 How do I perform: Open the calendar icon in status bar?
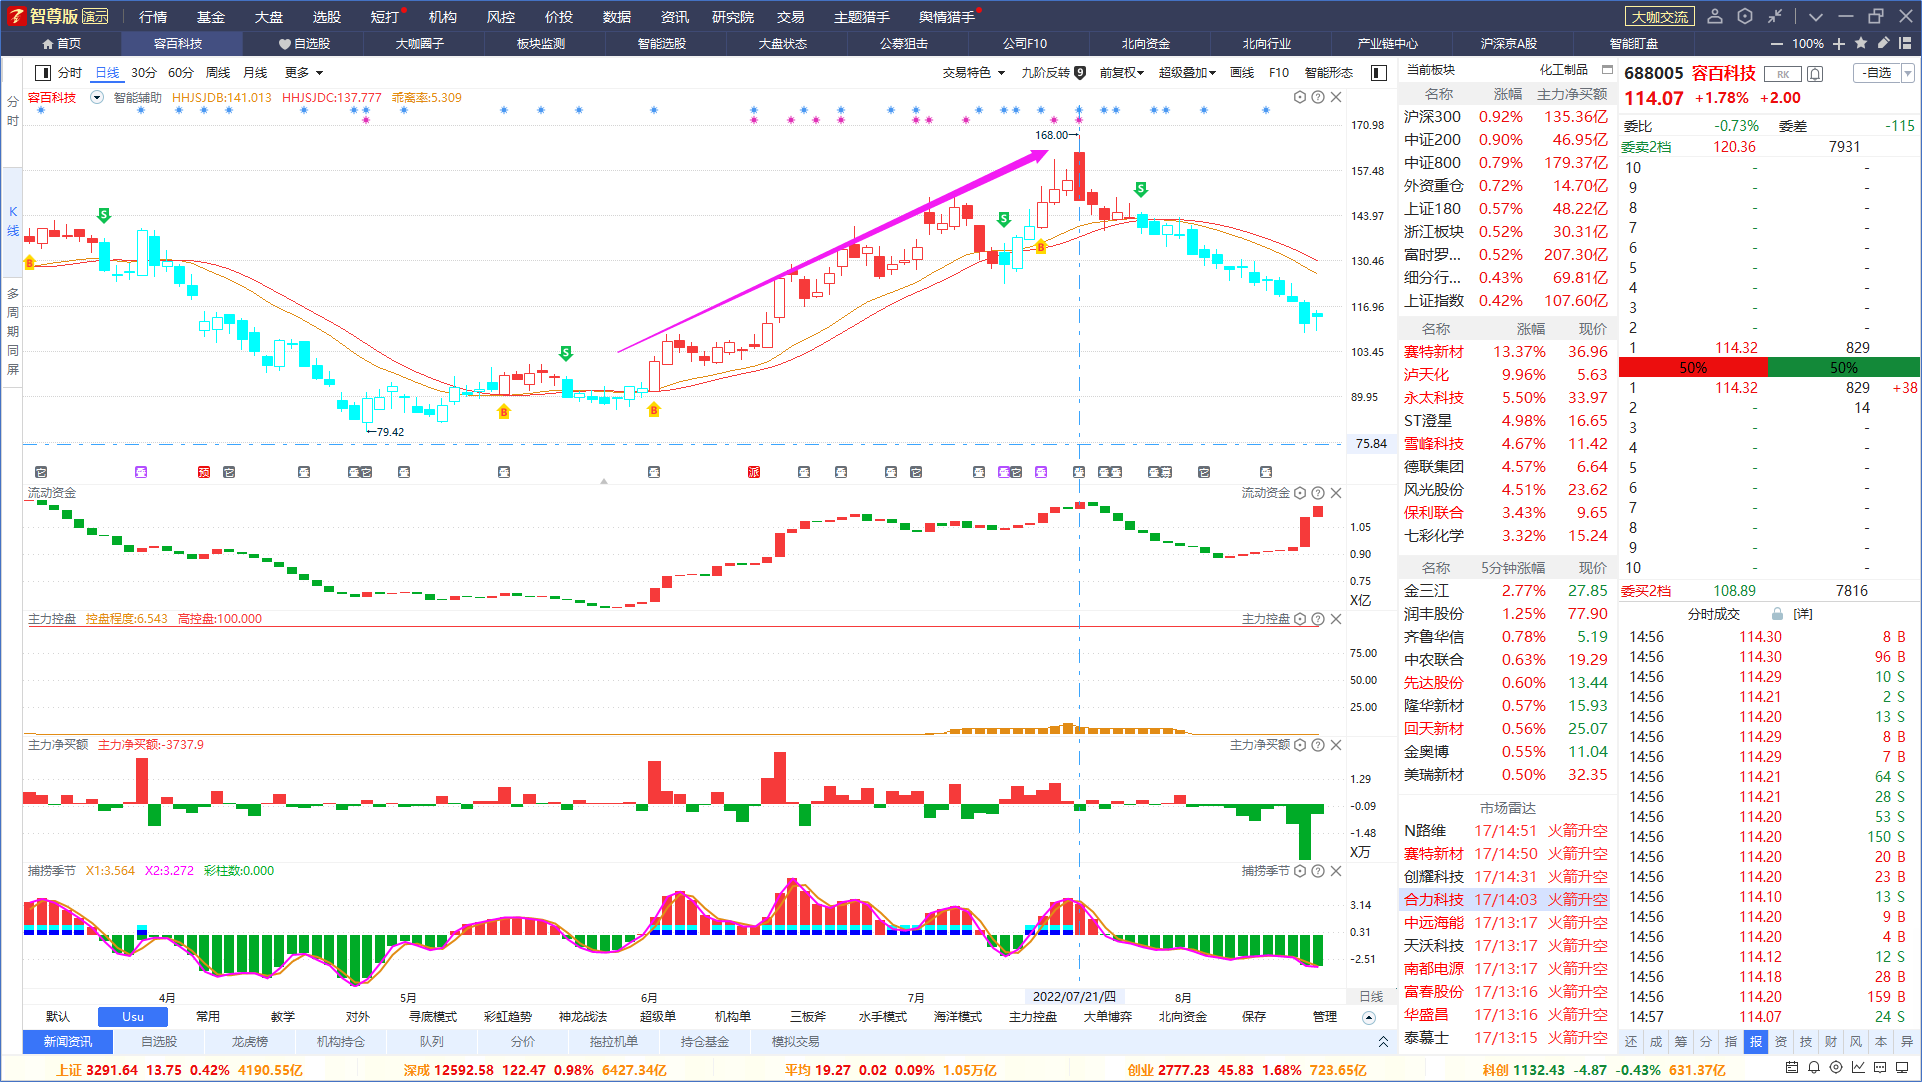click(x=1793, y=1068)
